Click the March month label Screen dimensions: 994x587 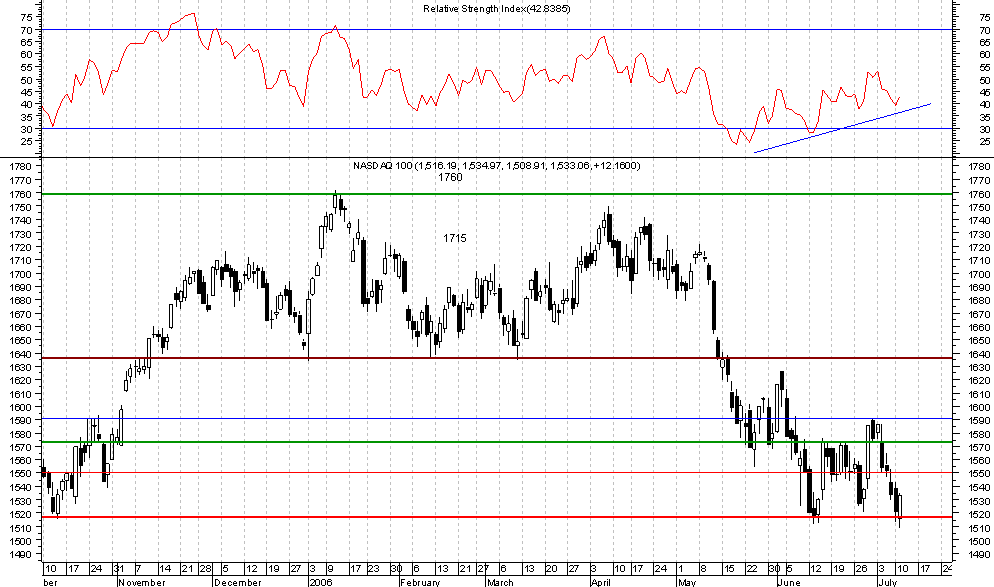[x=501, y=582]
